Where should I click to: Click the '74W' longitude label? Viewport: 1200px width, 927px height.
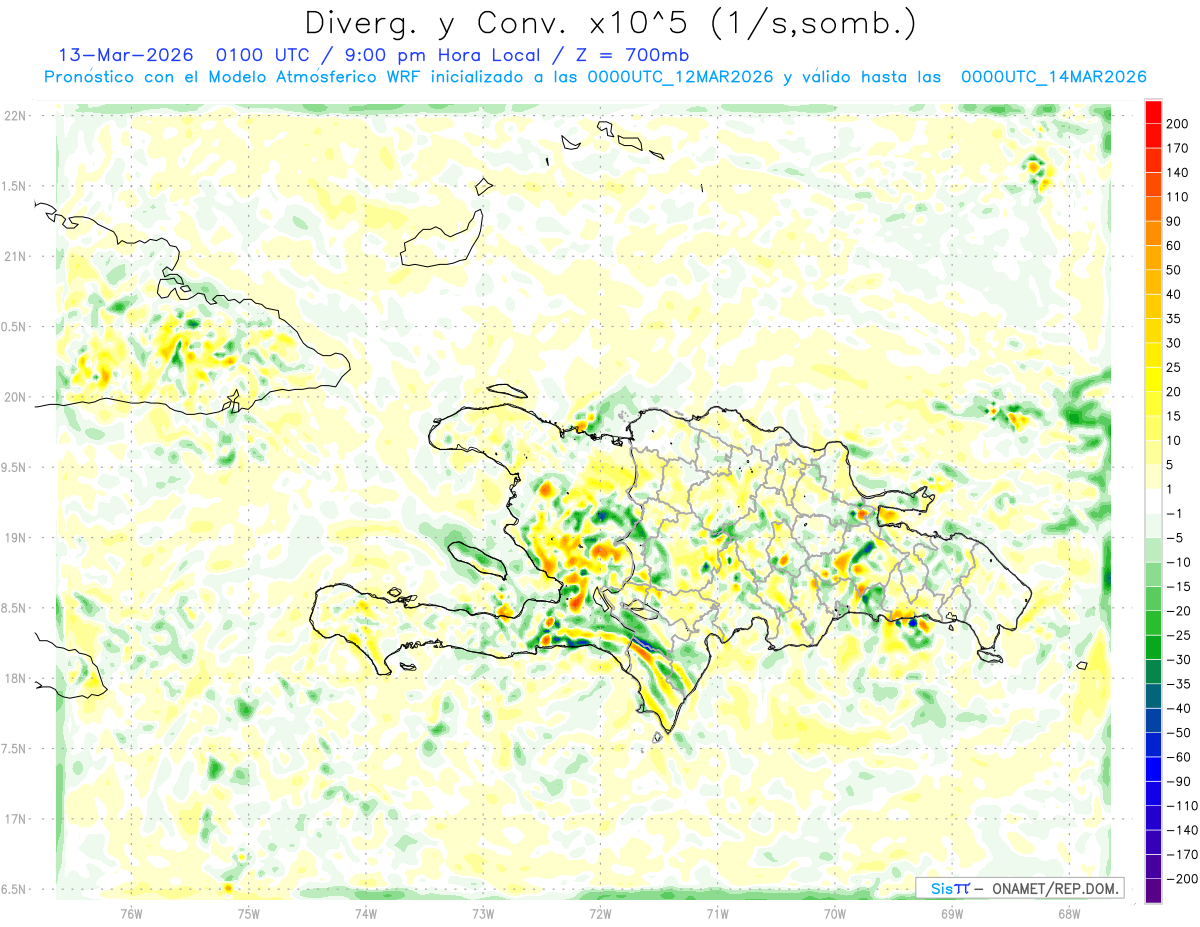coord(365,913)
